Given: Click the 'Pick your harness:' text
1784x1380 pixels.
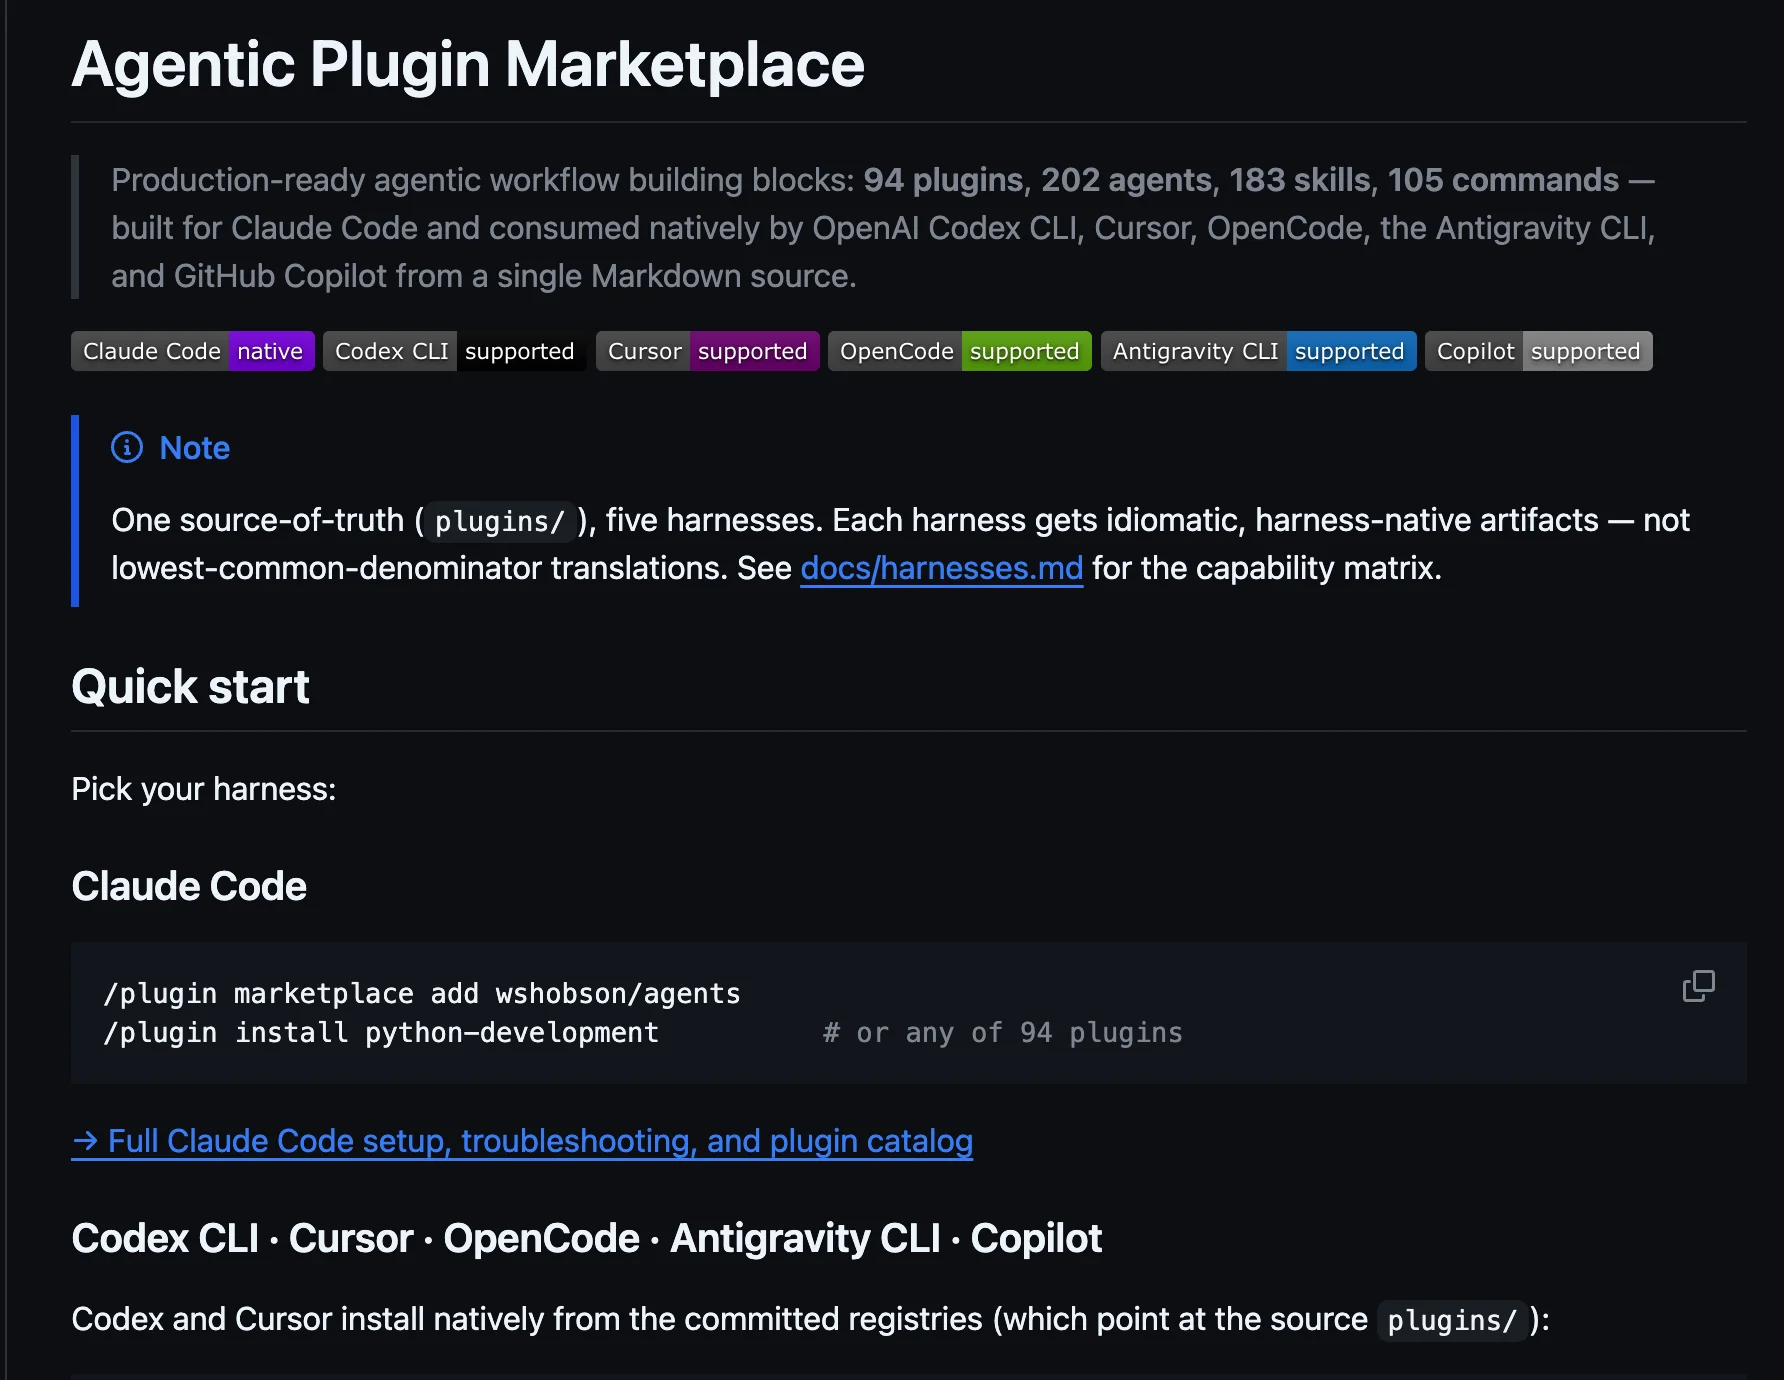Looking at the screenshot, I should click(204, 789).
